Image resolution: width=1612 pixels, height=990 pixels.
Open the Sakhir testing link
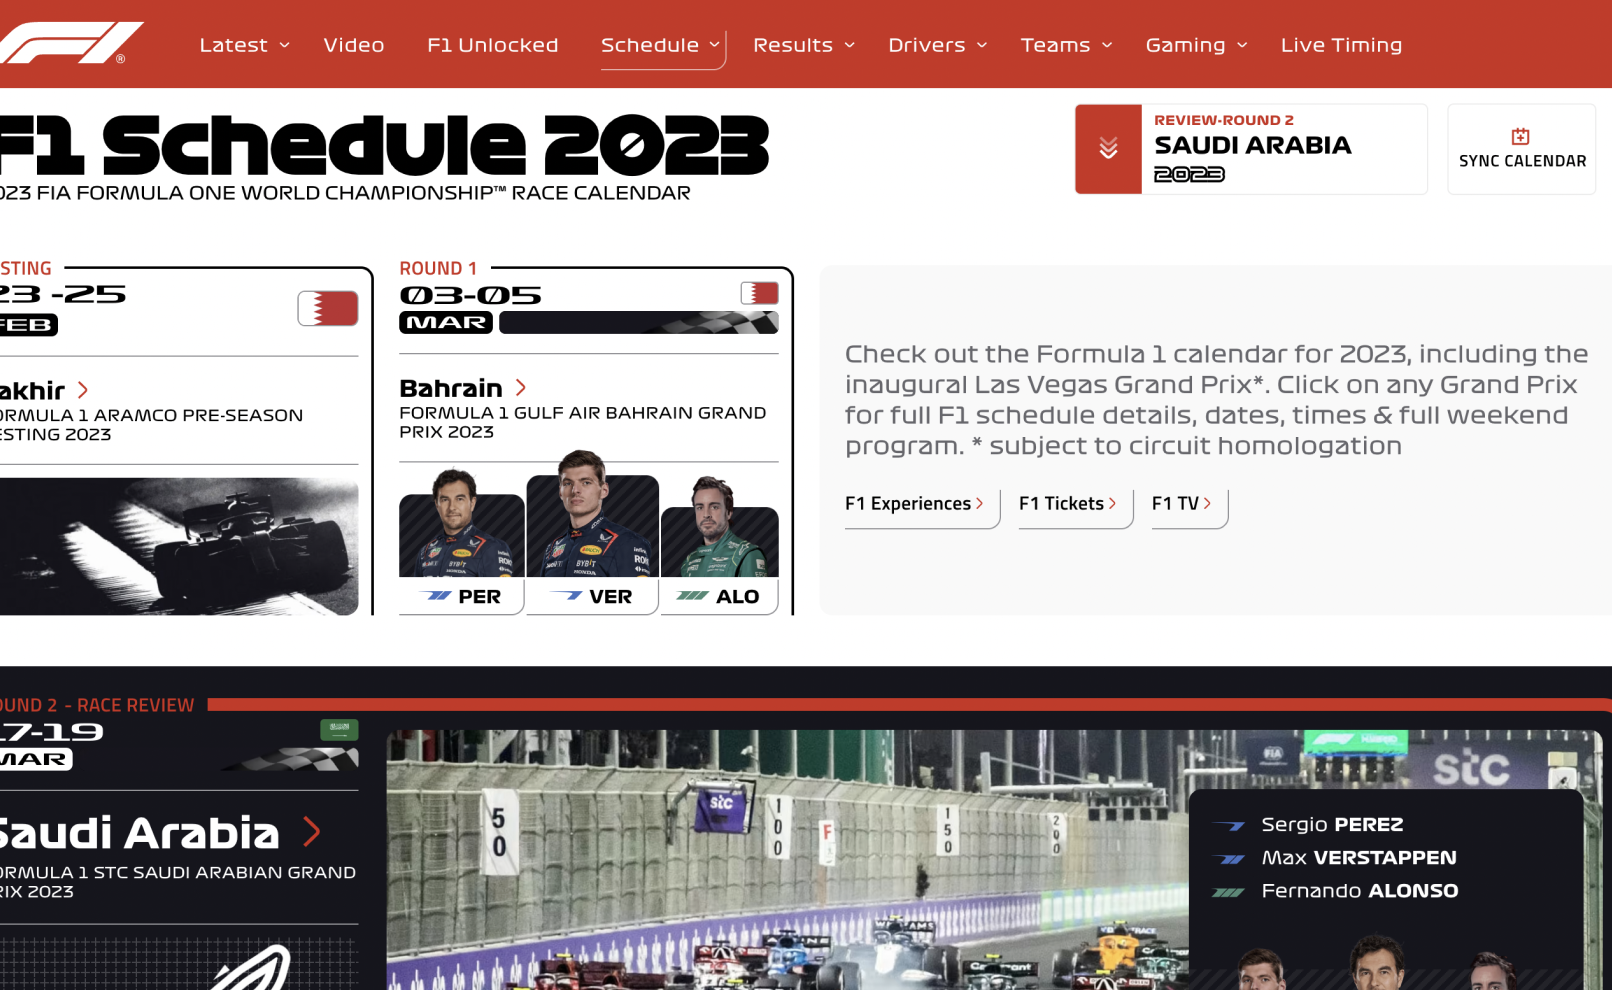click(x=32, y=390)
